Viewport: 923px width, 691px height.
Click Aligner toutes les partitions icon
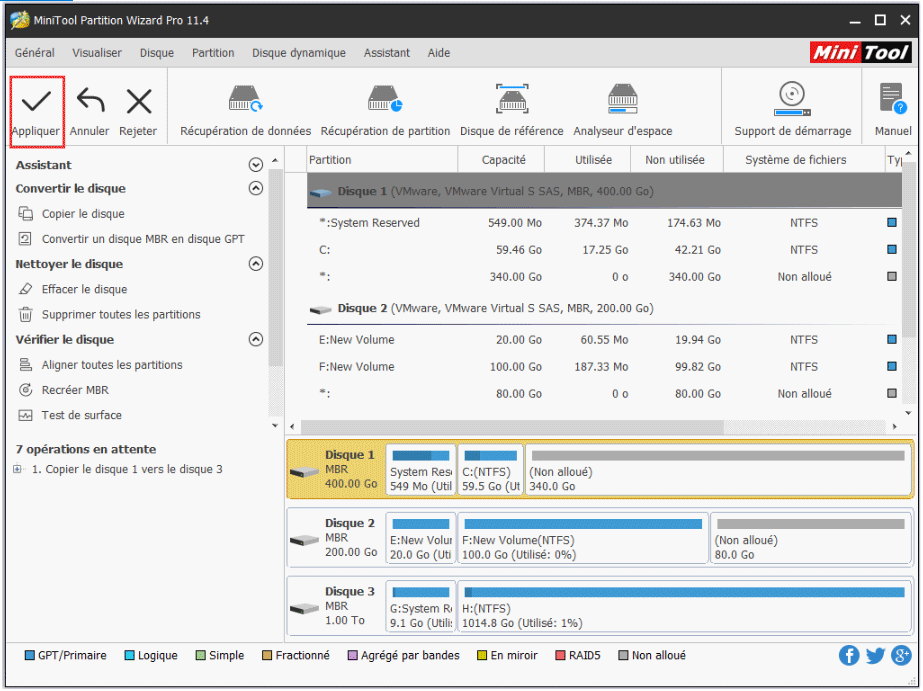point(25,365)
